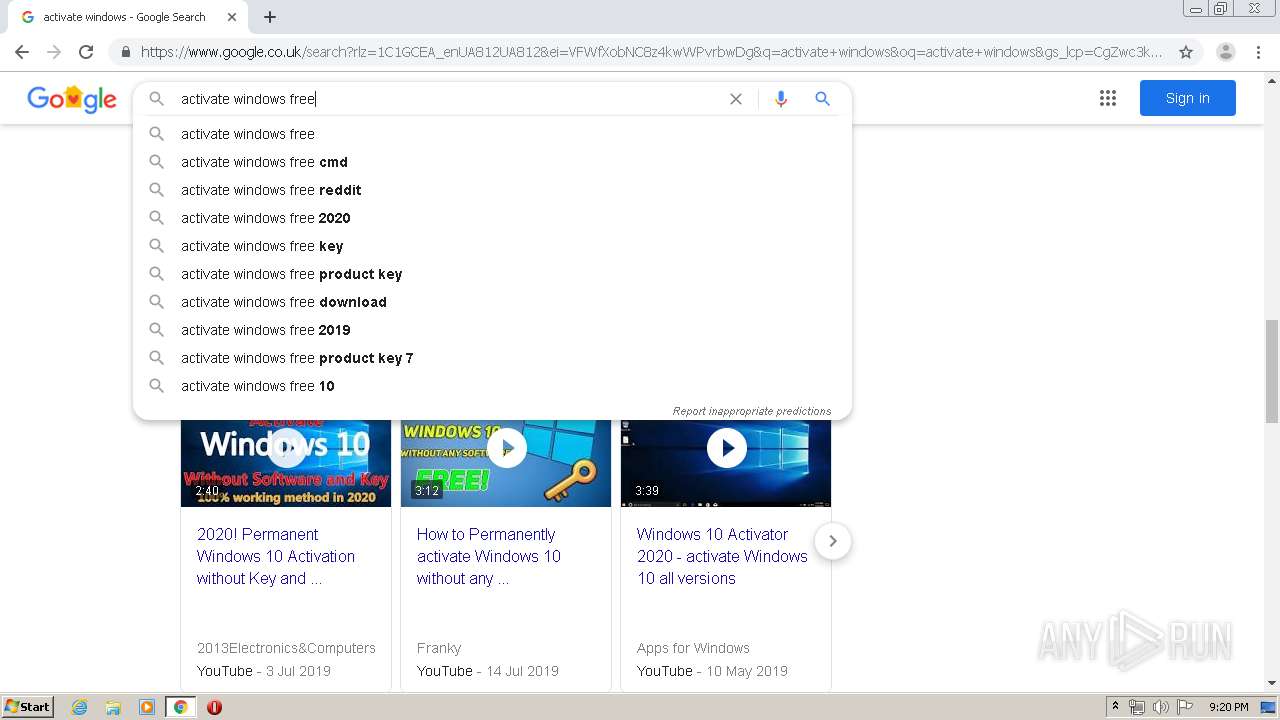Choose suggestion 'activate windows free key'

(x=492, y=246)
